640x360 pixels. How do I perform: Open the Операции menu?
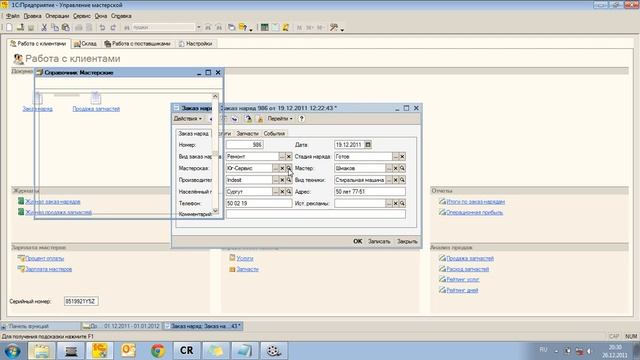tap(57, 16)
